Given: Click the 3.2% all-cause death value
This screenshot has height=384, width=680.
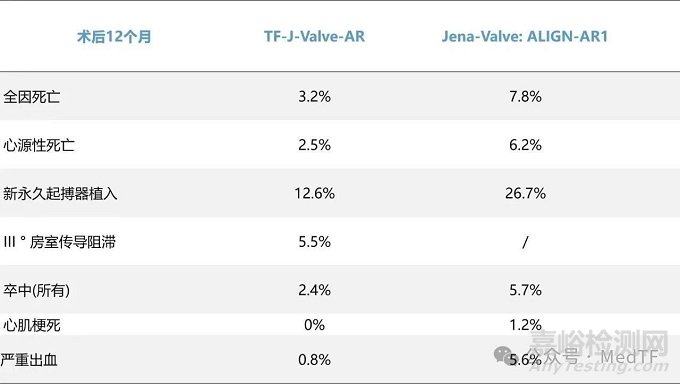Looking at the screenshot, I should (x=314, y=96).
